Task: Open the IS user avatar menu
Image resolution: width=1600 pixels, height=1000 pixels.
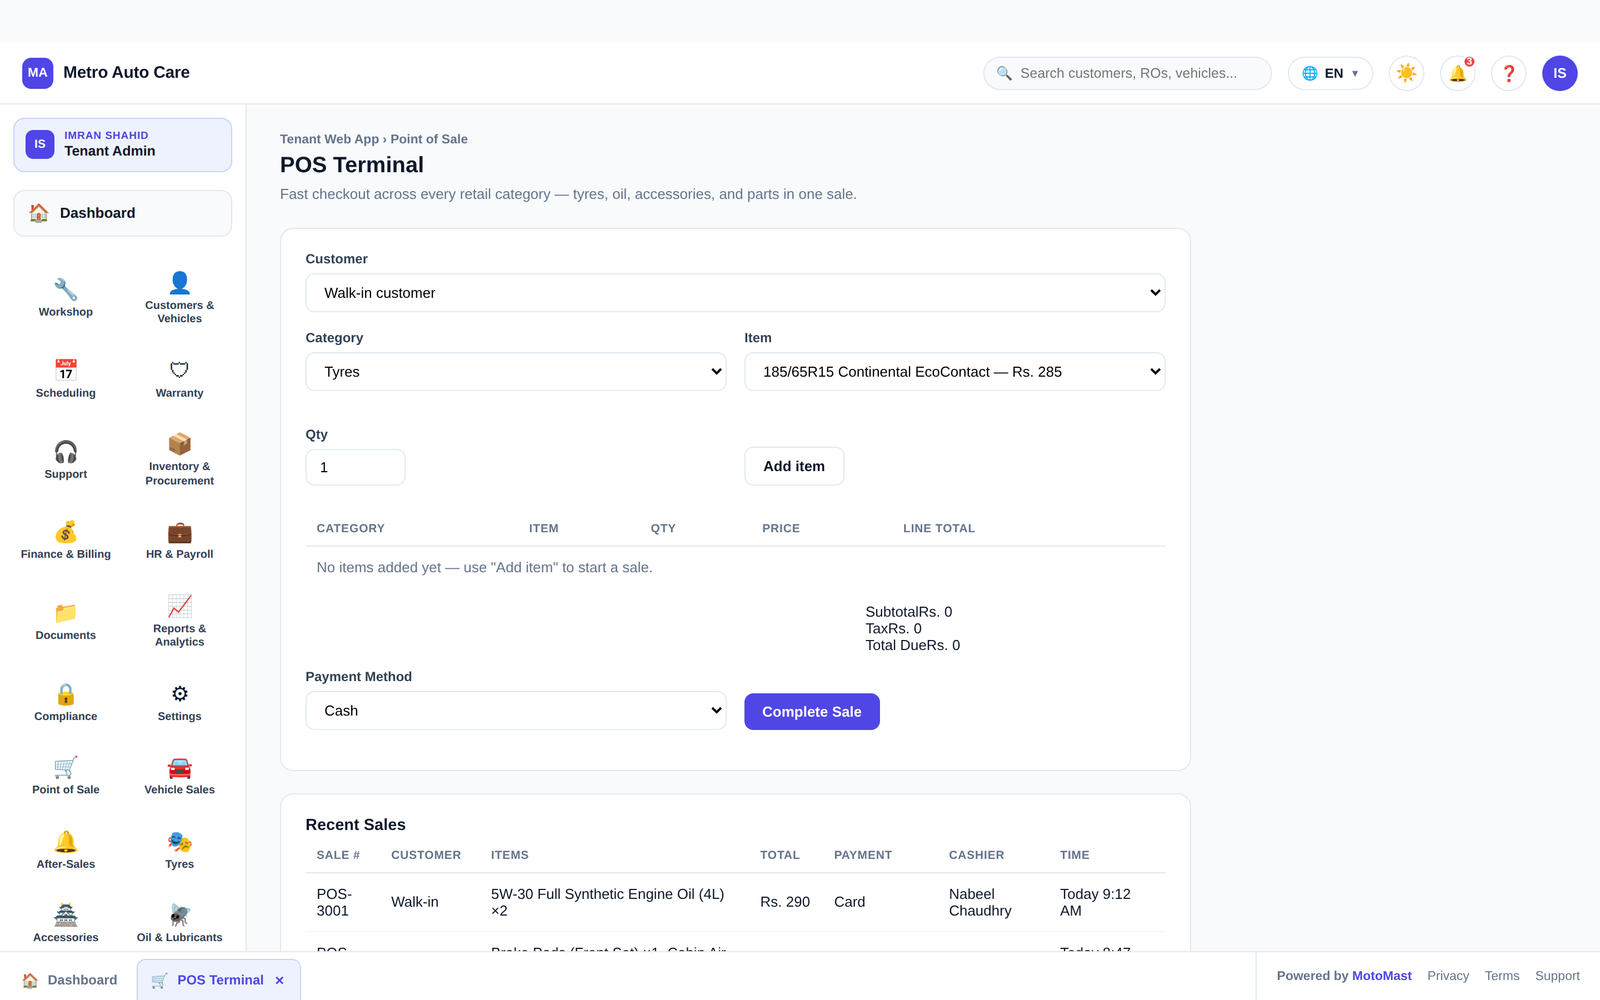Action: 1560,73
